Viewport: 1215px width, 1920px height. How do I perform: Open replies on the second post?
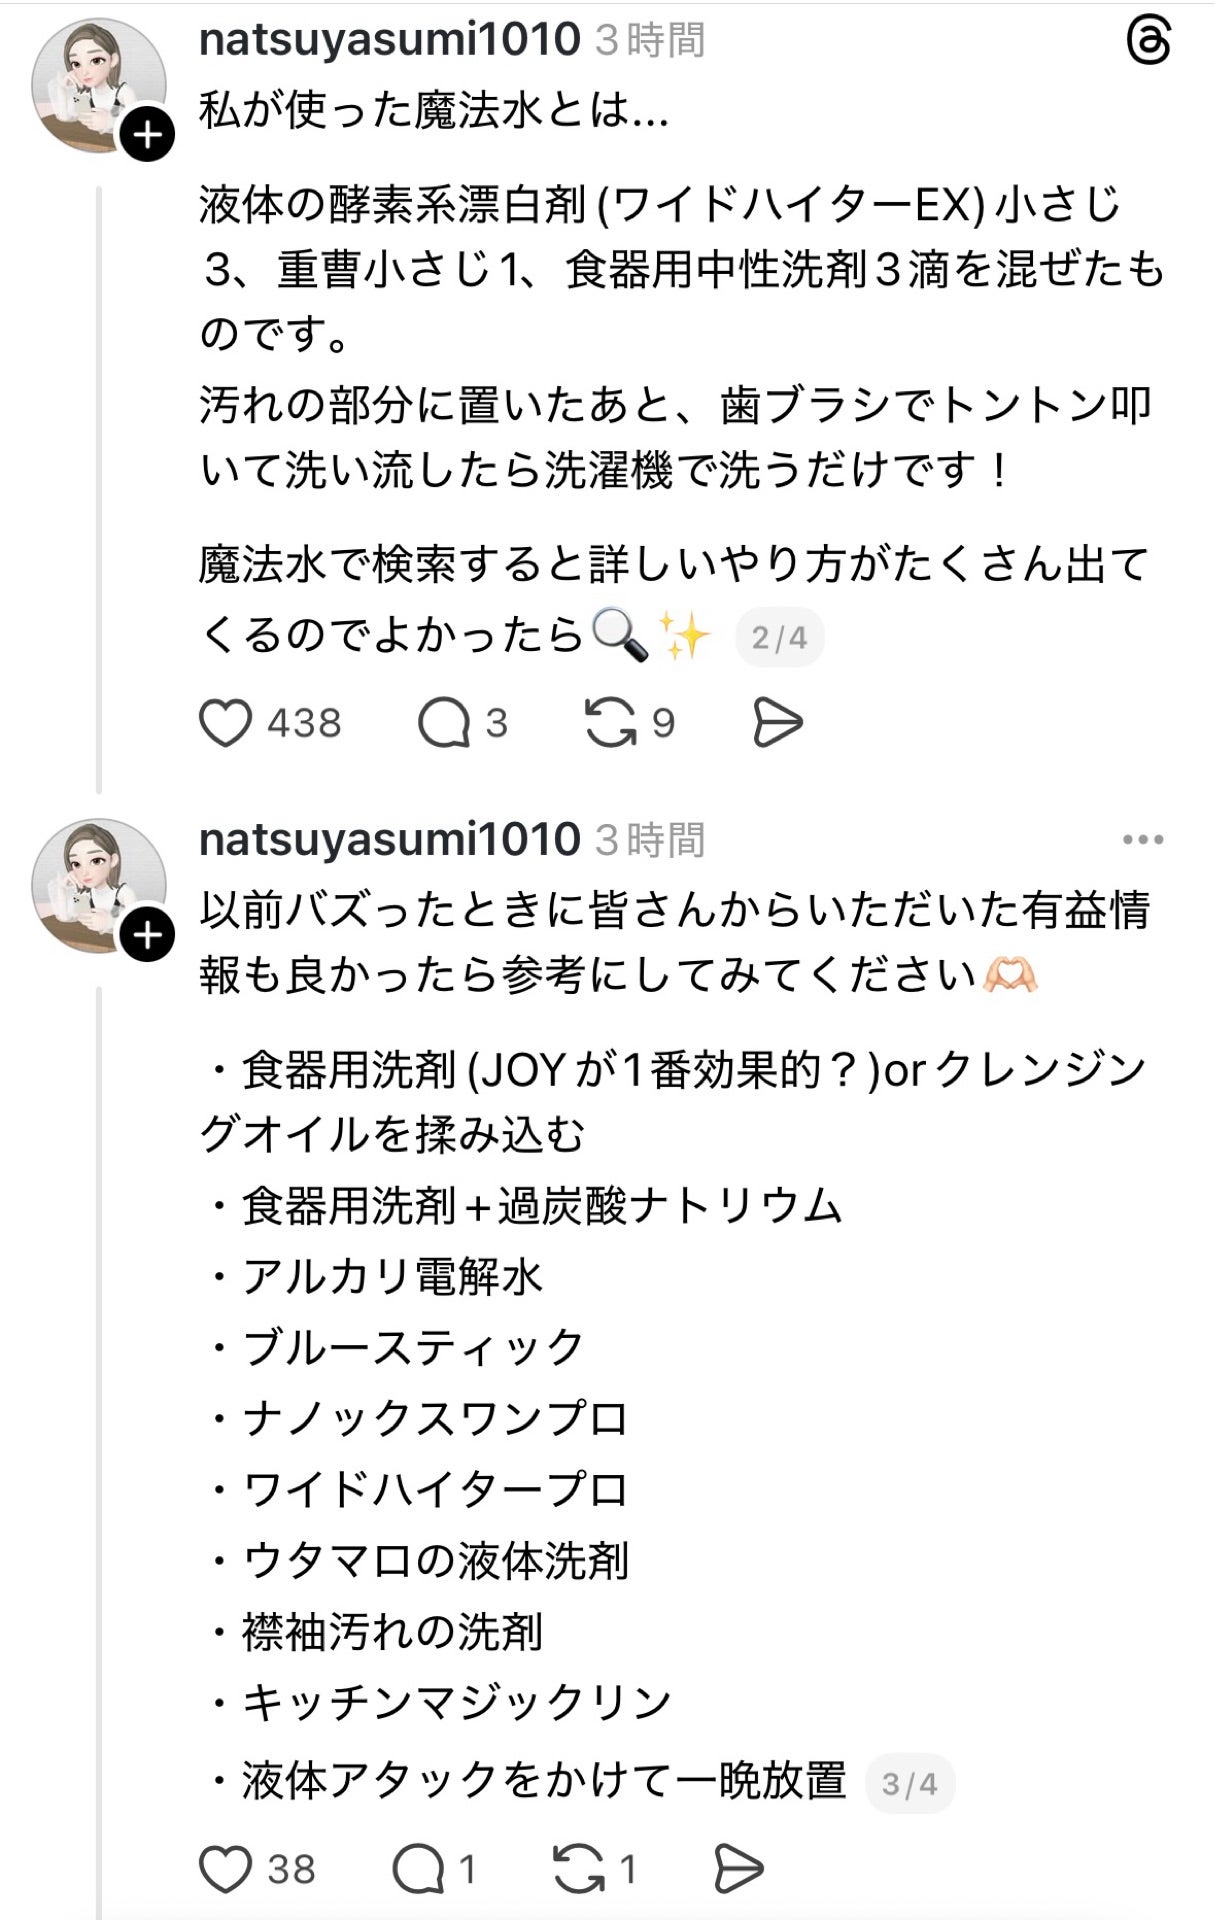coord(418,1869)
